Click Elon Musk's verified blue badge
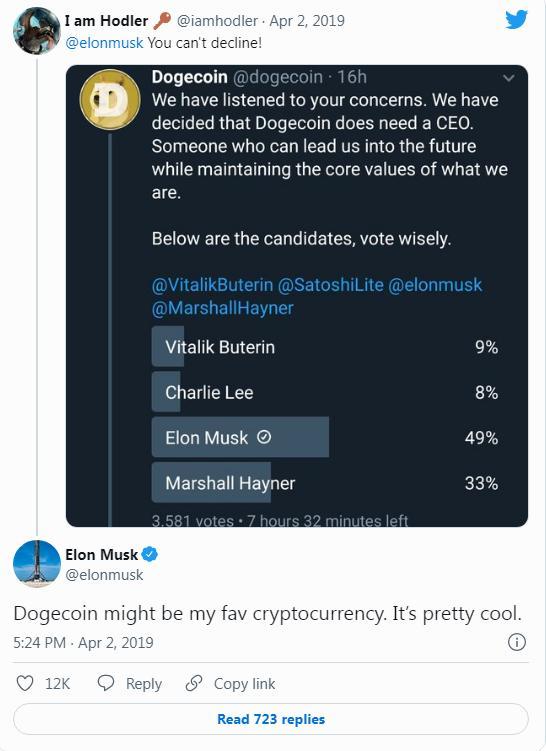The image size is (546, 751). point(150,554)
